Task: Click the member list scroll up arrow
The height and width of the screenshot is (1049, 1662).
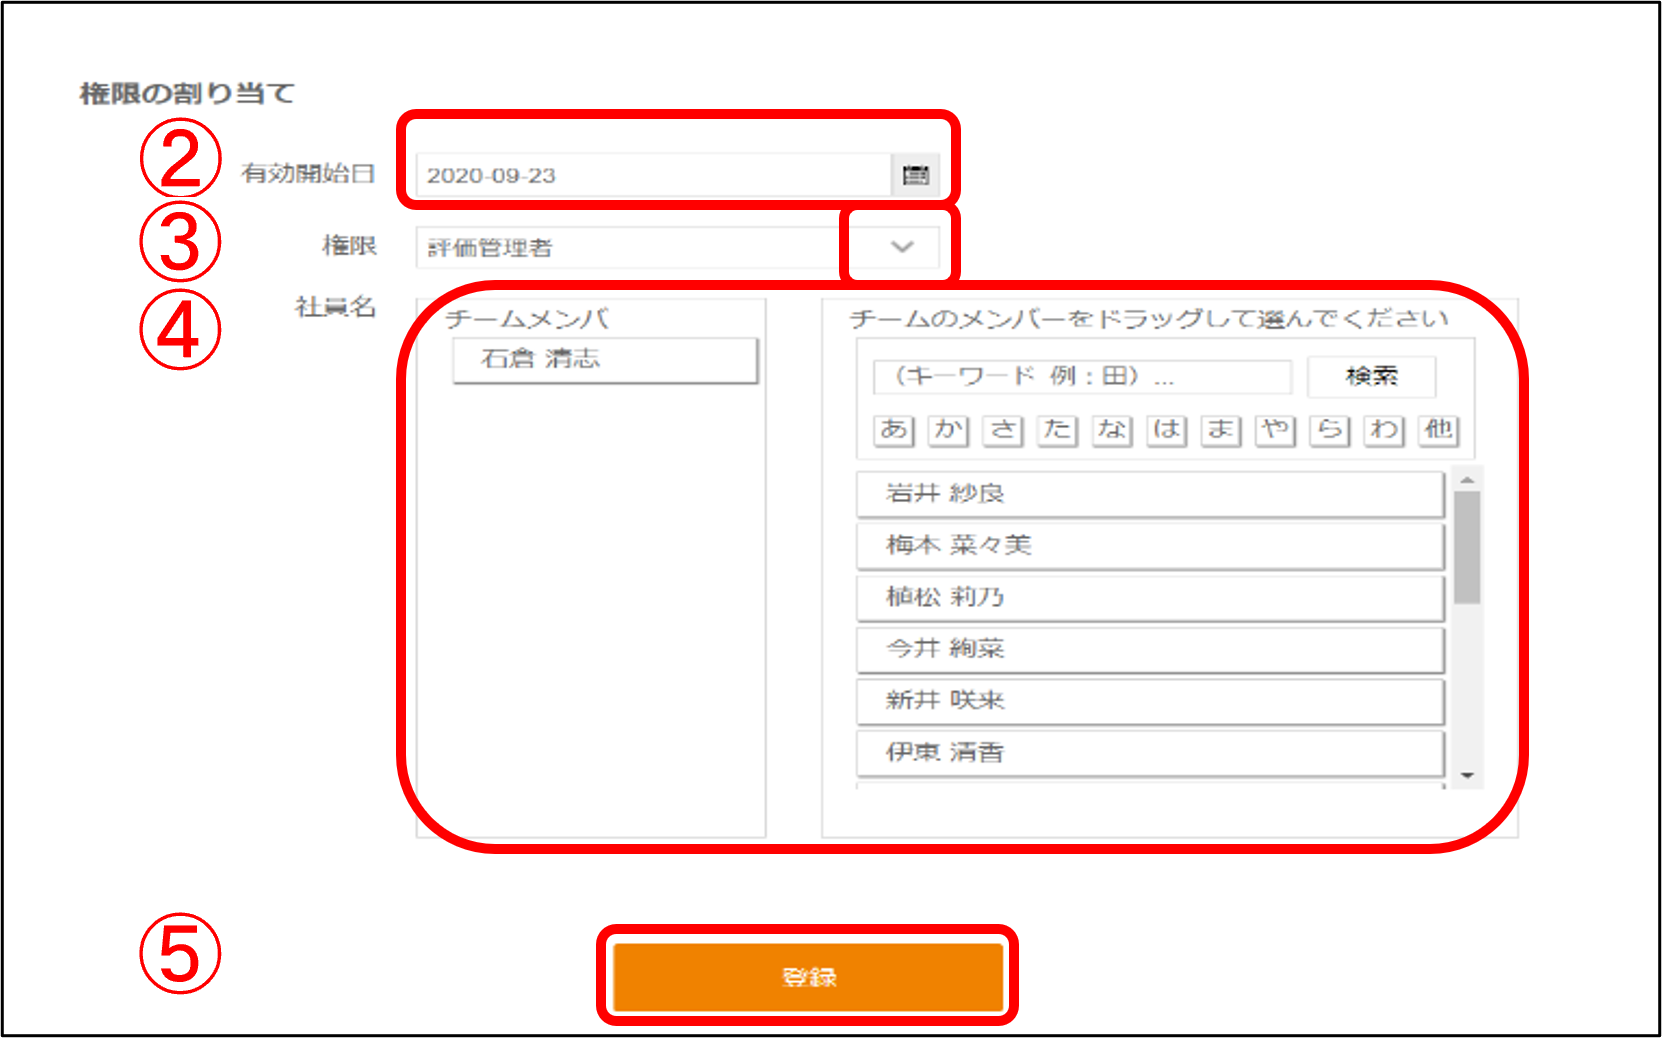Action: pyautogui.click(x=1467, y=481)
